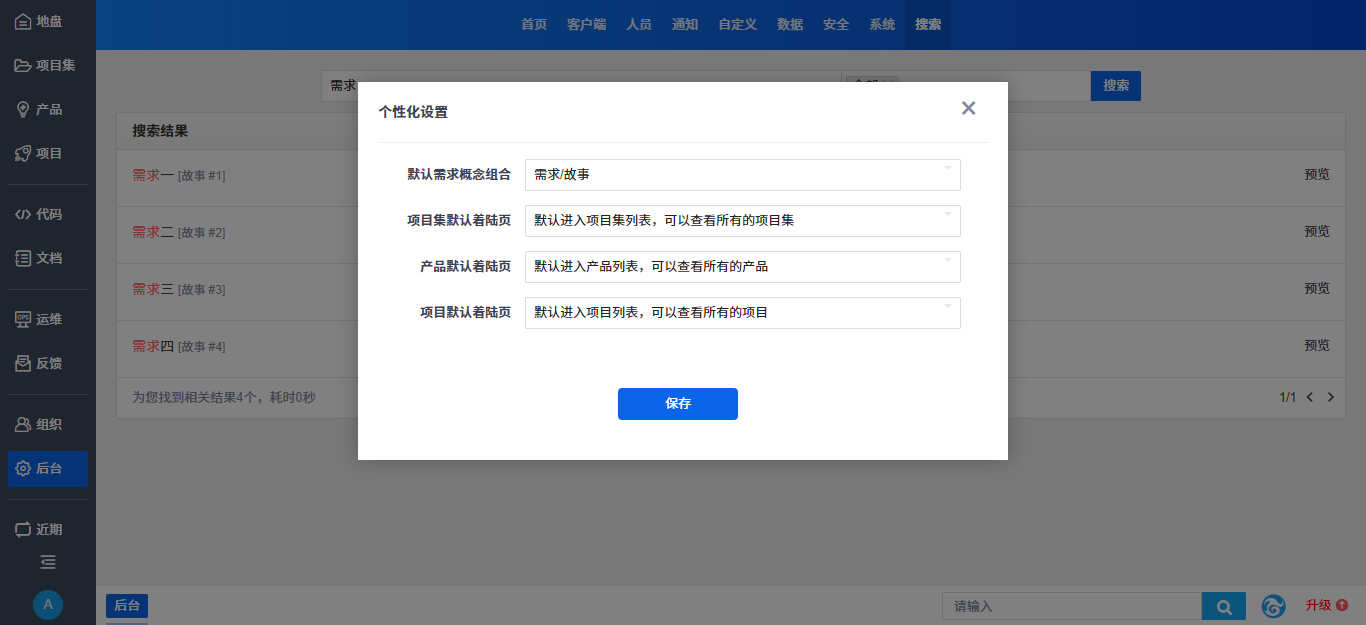Open the 人员 top menu
The width and height of the screenshot is (1366, 625).
pos(639,25)
